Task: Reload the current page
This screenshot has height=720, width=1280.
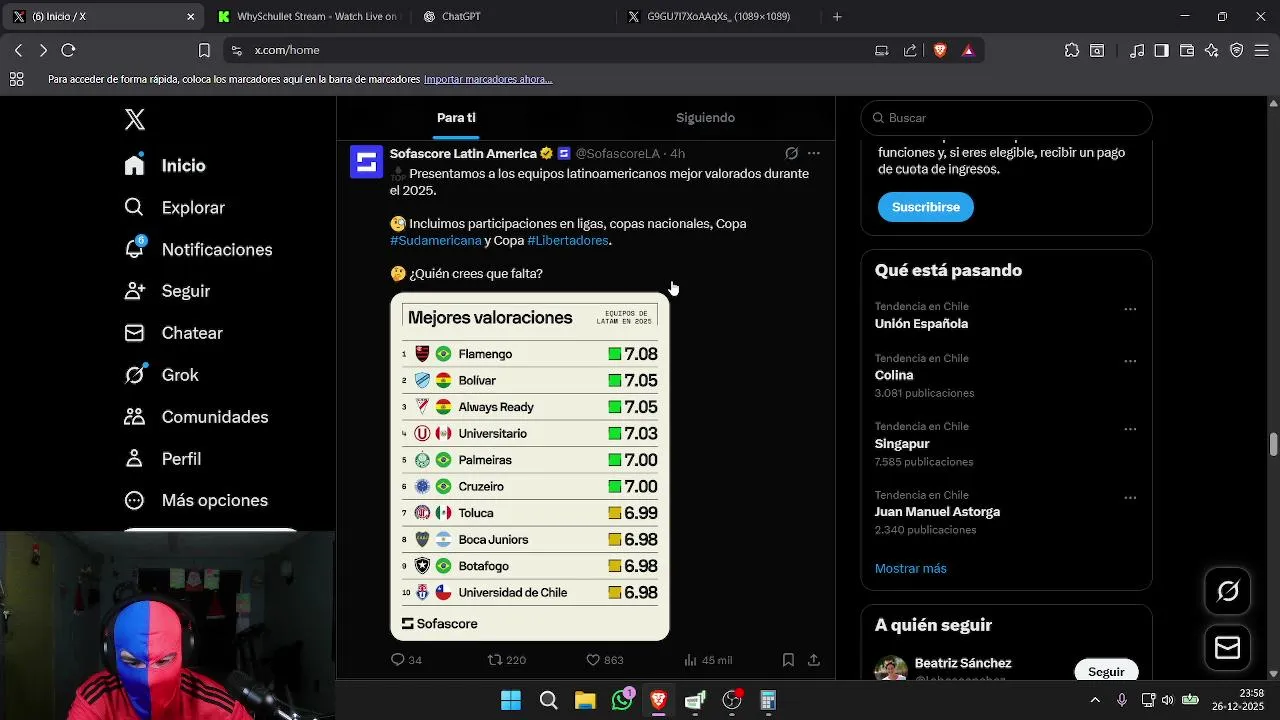Action: (68, 50)
